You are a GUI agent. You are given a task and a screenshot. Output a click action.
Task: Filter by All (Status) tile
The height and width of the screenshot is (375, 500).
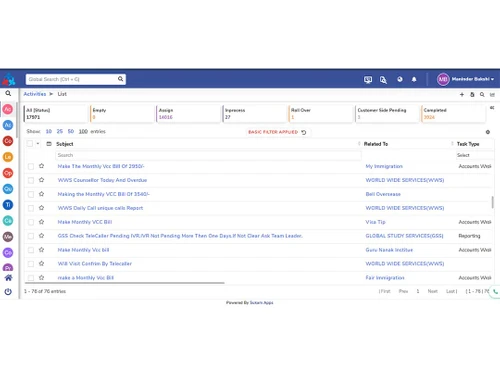(x=55, y=114)
